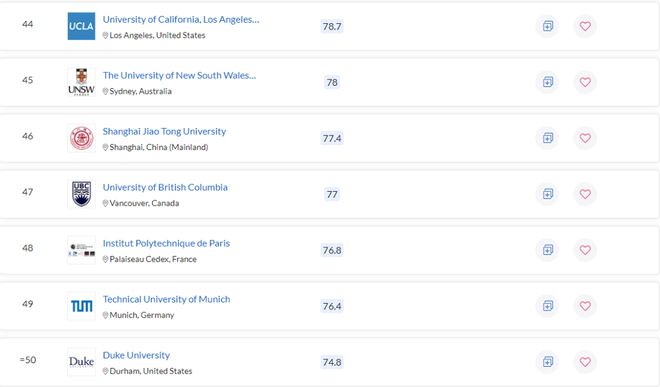The height and width of the screenshot is (387, 660).
Task: Add UCLA to the comparison list
Action: [x=548, y=26]
